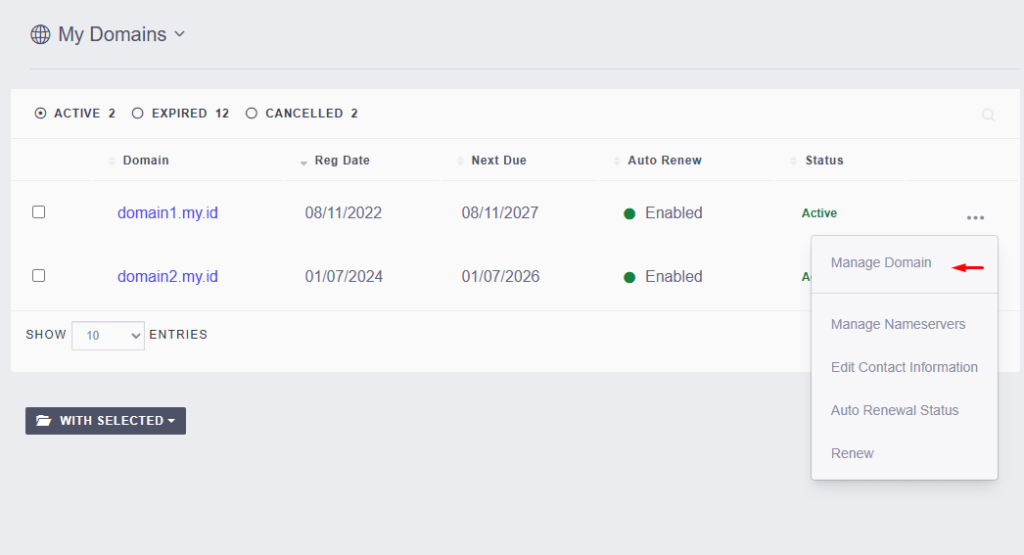Open the three-dots menu for domain1.my.id

[975, 217]
